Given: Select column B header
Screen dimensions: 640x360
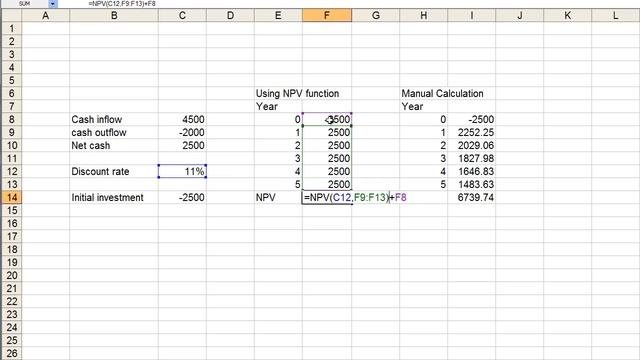Looking at the screenshot, I should click(x=114, y=16).
